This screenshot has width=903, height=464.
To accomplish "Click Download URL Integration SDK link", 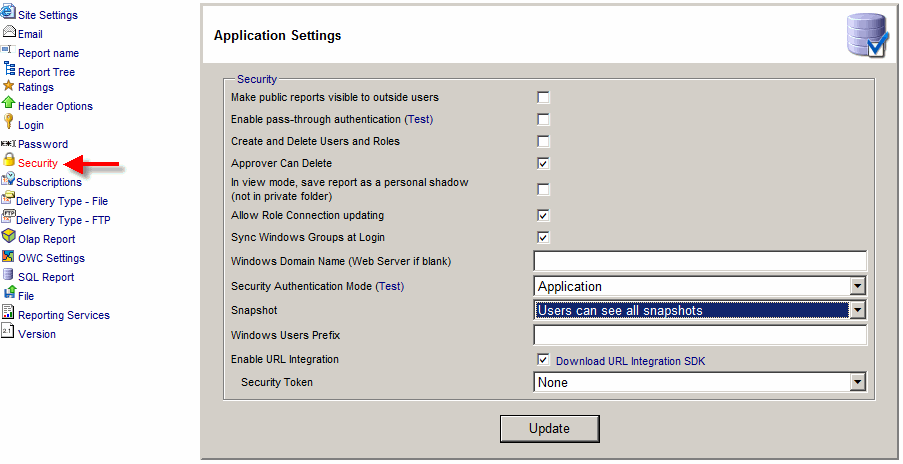I will pyautogui.click(x=631, y=361).
